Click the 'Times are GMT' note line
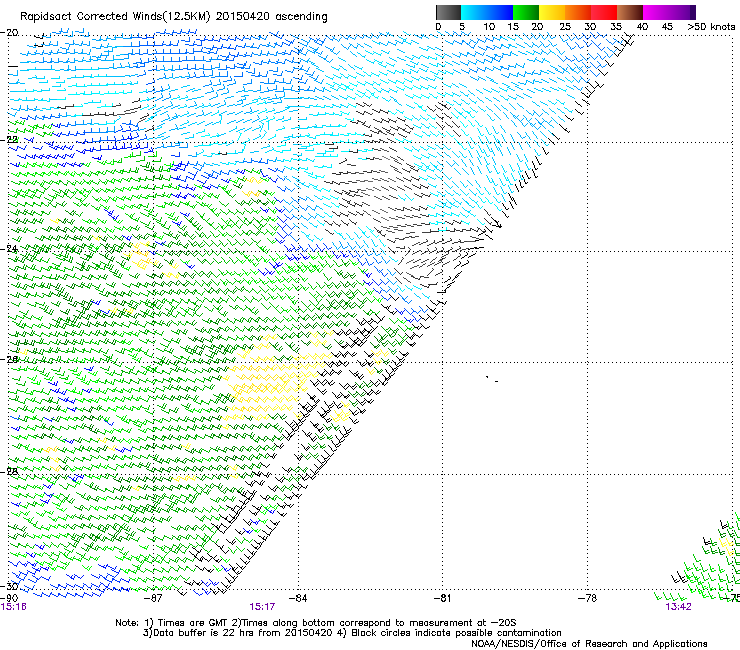Viewport: 740px width, 650px height. click(x=316, y=623)
